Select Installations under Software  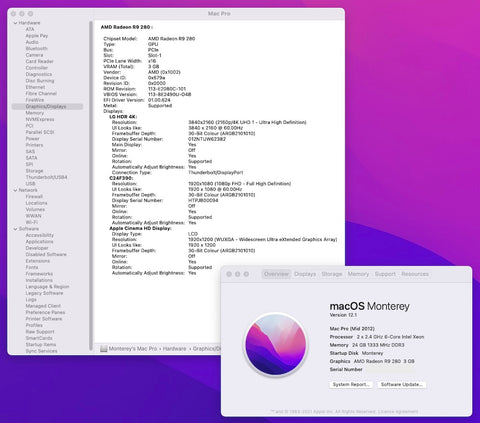coord(39,280)
